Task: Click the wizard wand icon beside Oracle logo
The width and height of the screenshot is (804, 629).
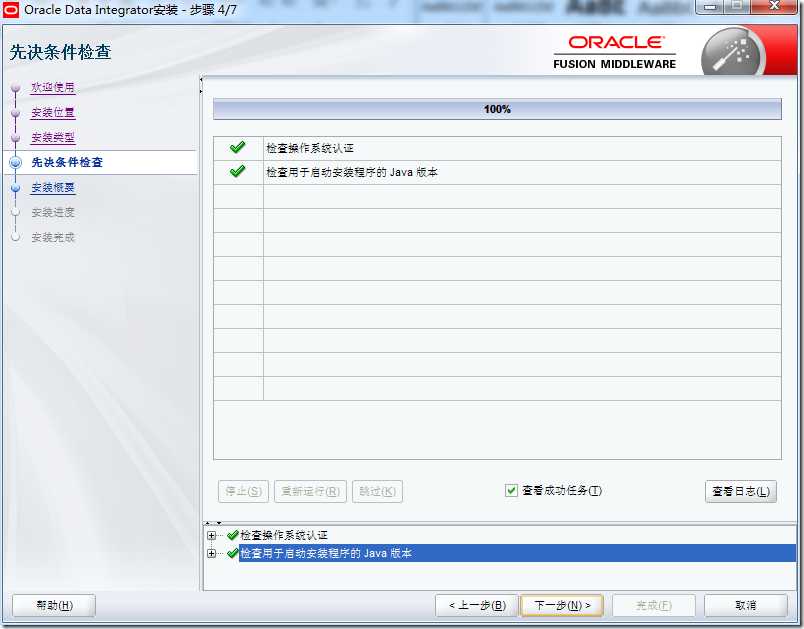Action: (732, 53)
